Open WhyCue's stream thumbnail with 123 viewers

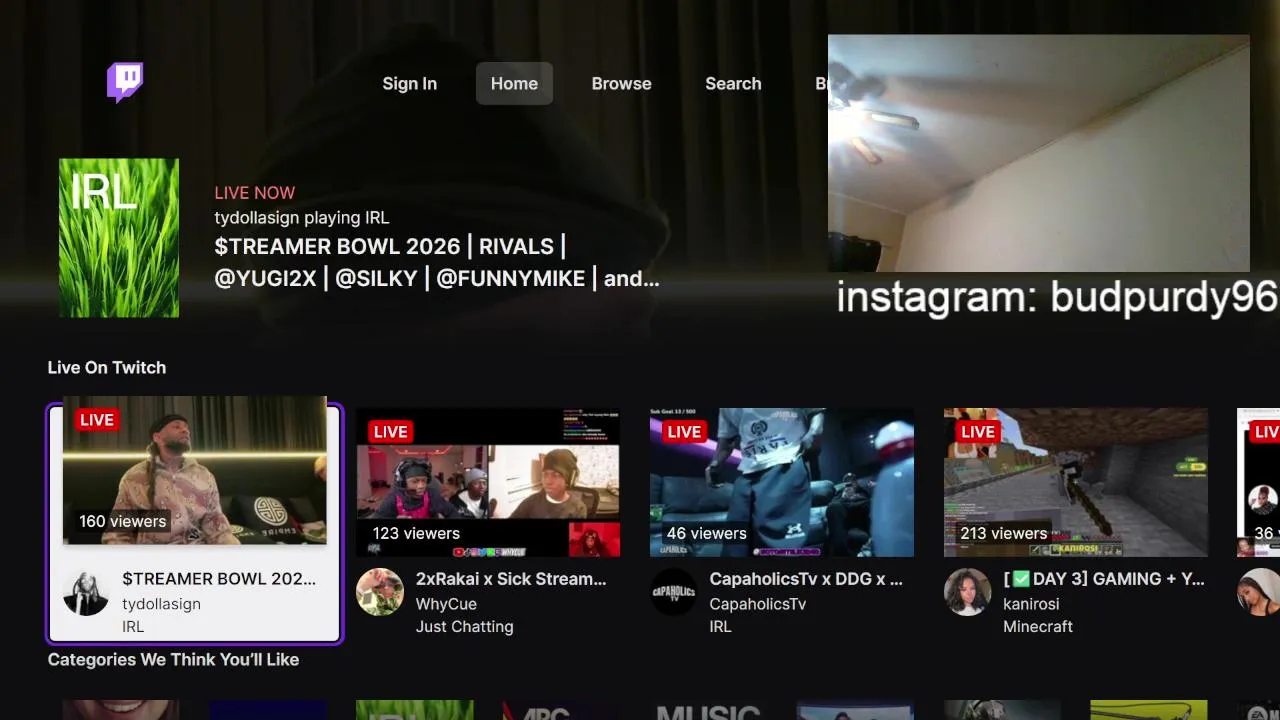[488, 482]
